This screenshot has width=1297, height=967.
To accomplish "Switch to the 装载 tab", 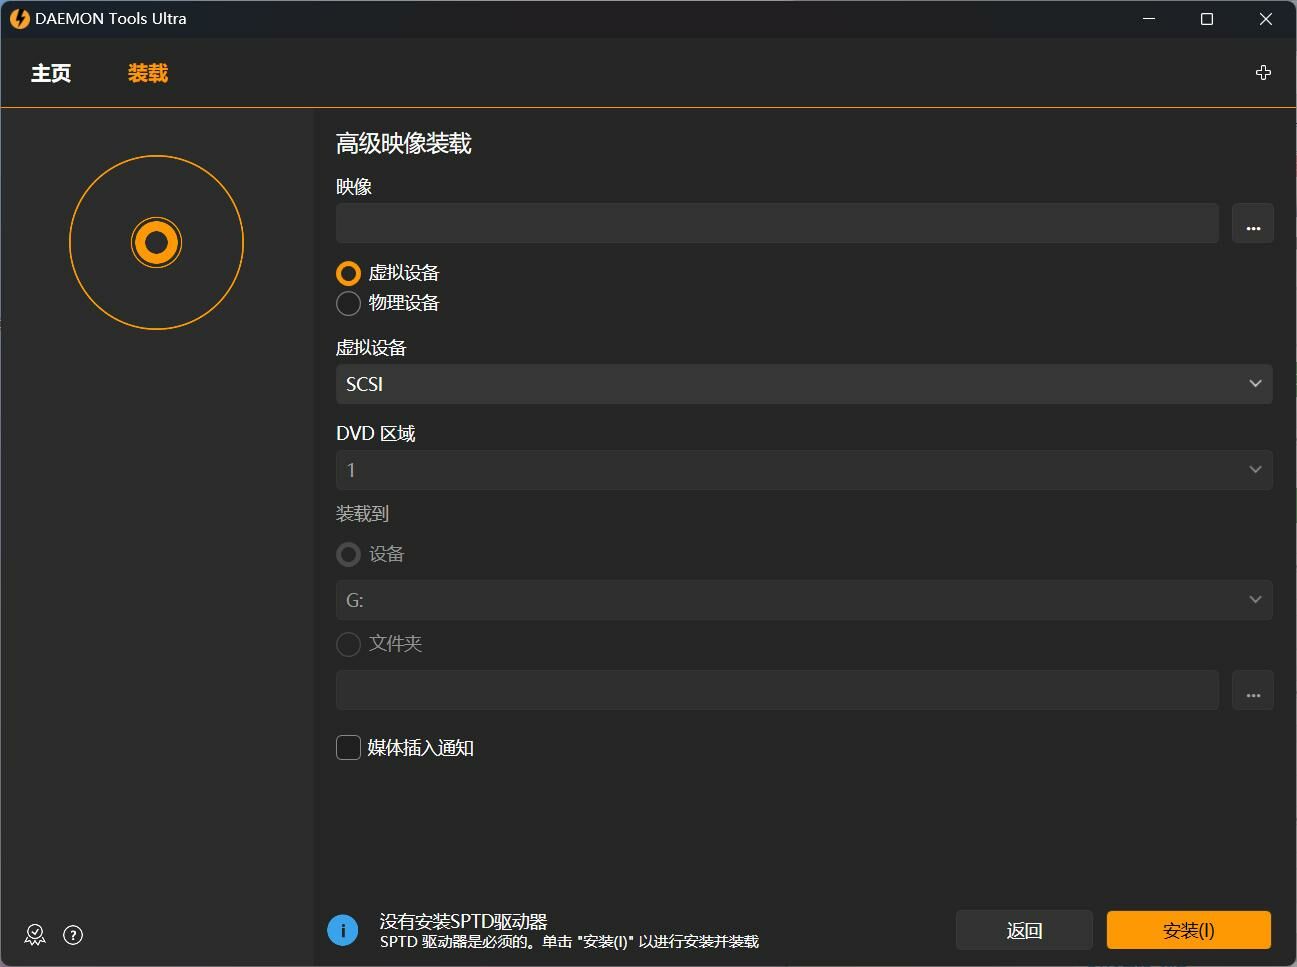I will coord(148,74).
